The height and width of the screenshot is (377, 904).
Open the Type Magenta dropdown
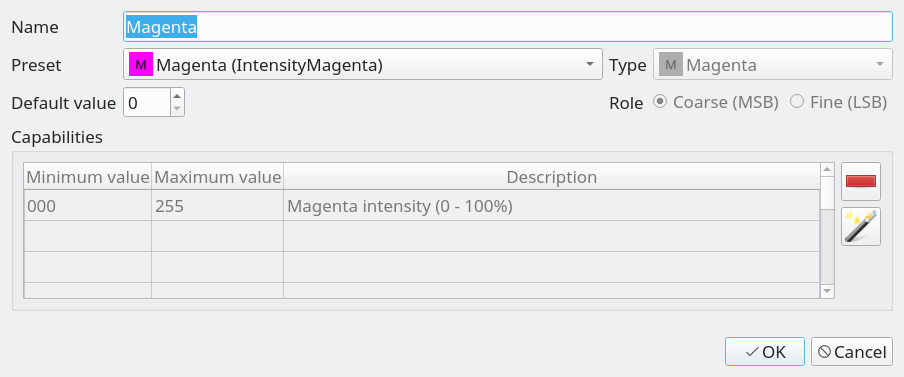[773, 64]
